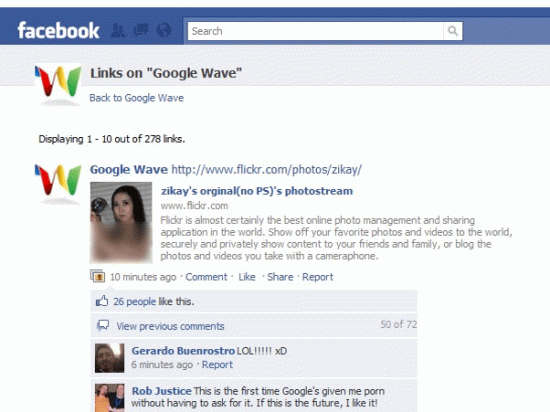
Task: Click Comment under the post
Action: coord(206,277)
